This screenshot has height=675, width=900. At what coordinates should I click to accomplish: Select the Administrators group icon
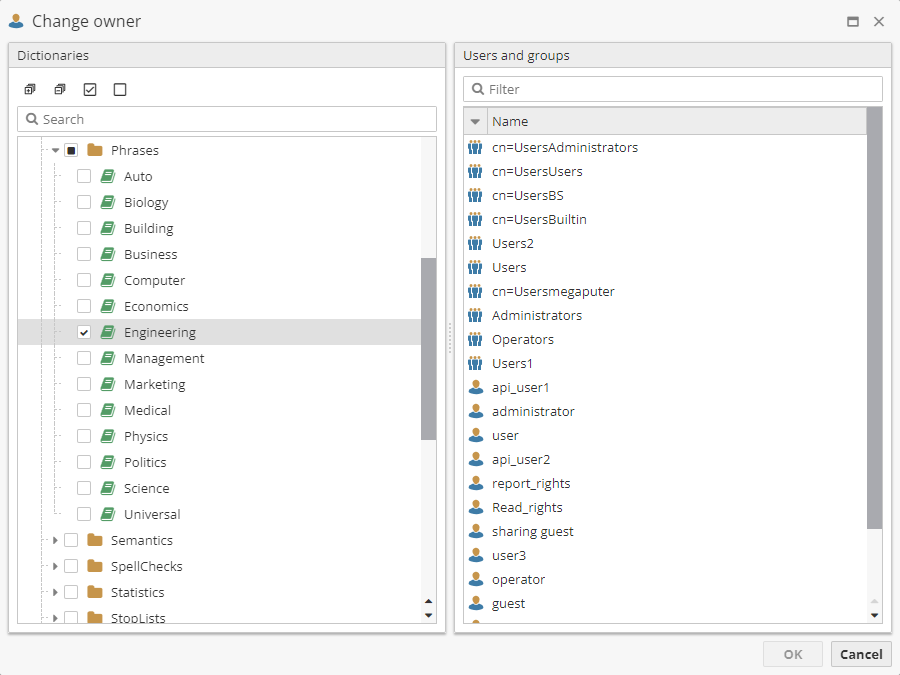pyautogui.click(x=475, y=316)
